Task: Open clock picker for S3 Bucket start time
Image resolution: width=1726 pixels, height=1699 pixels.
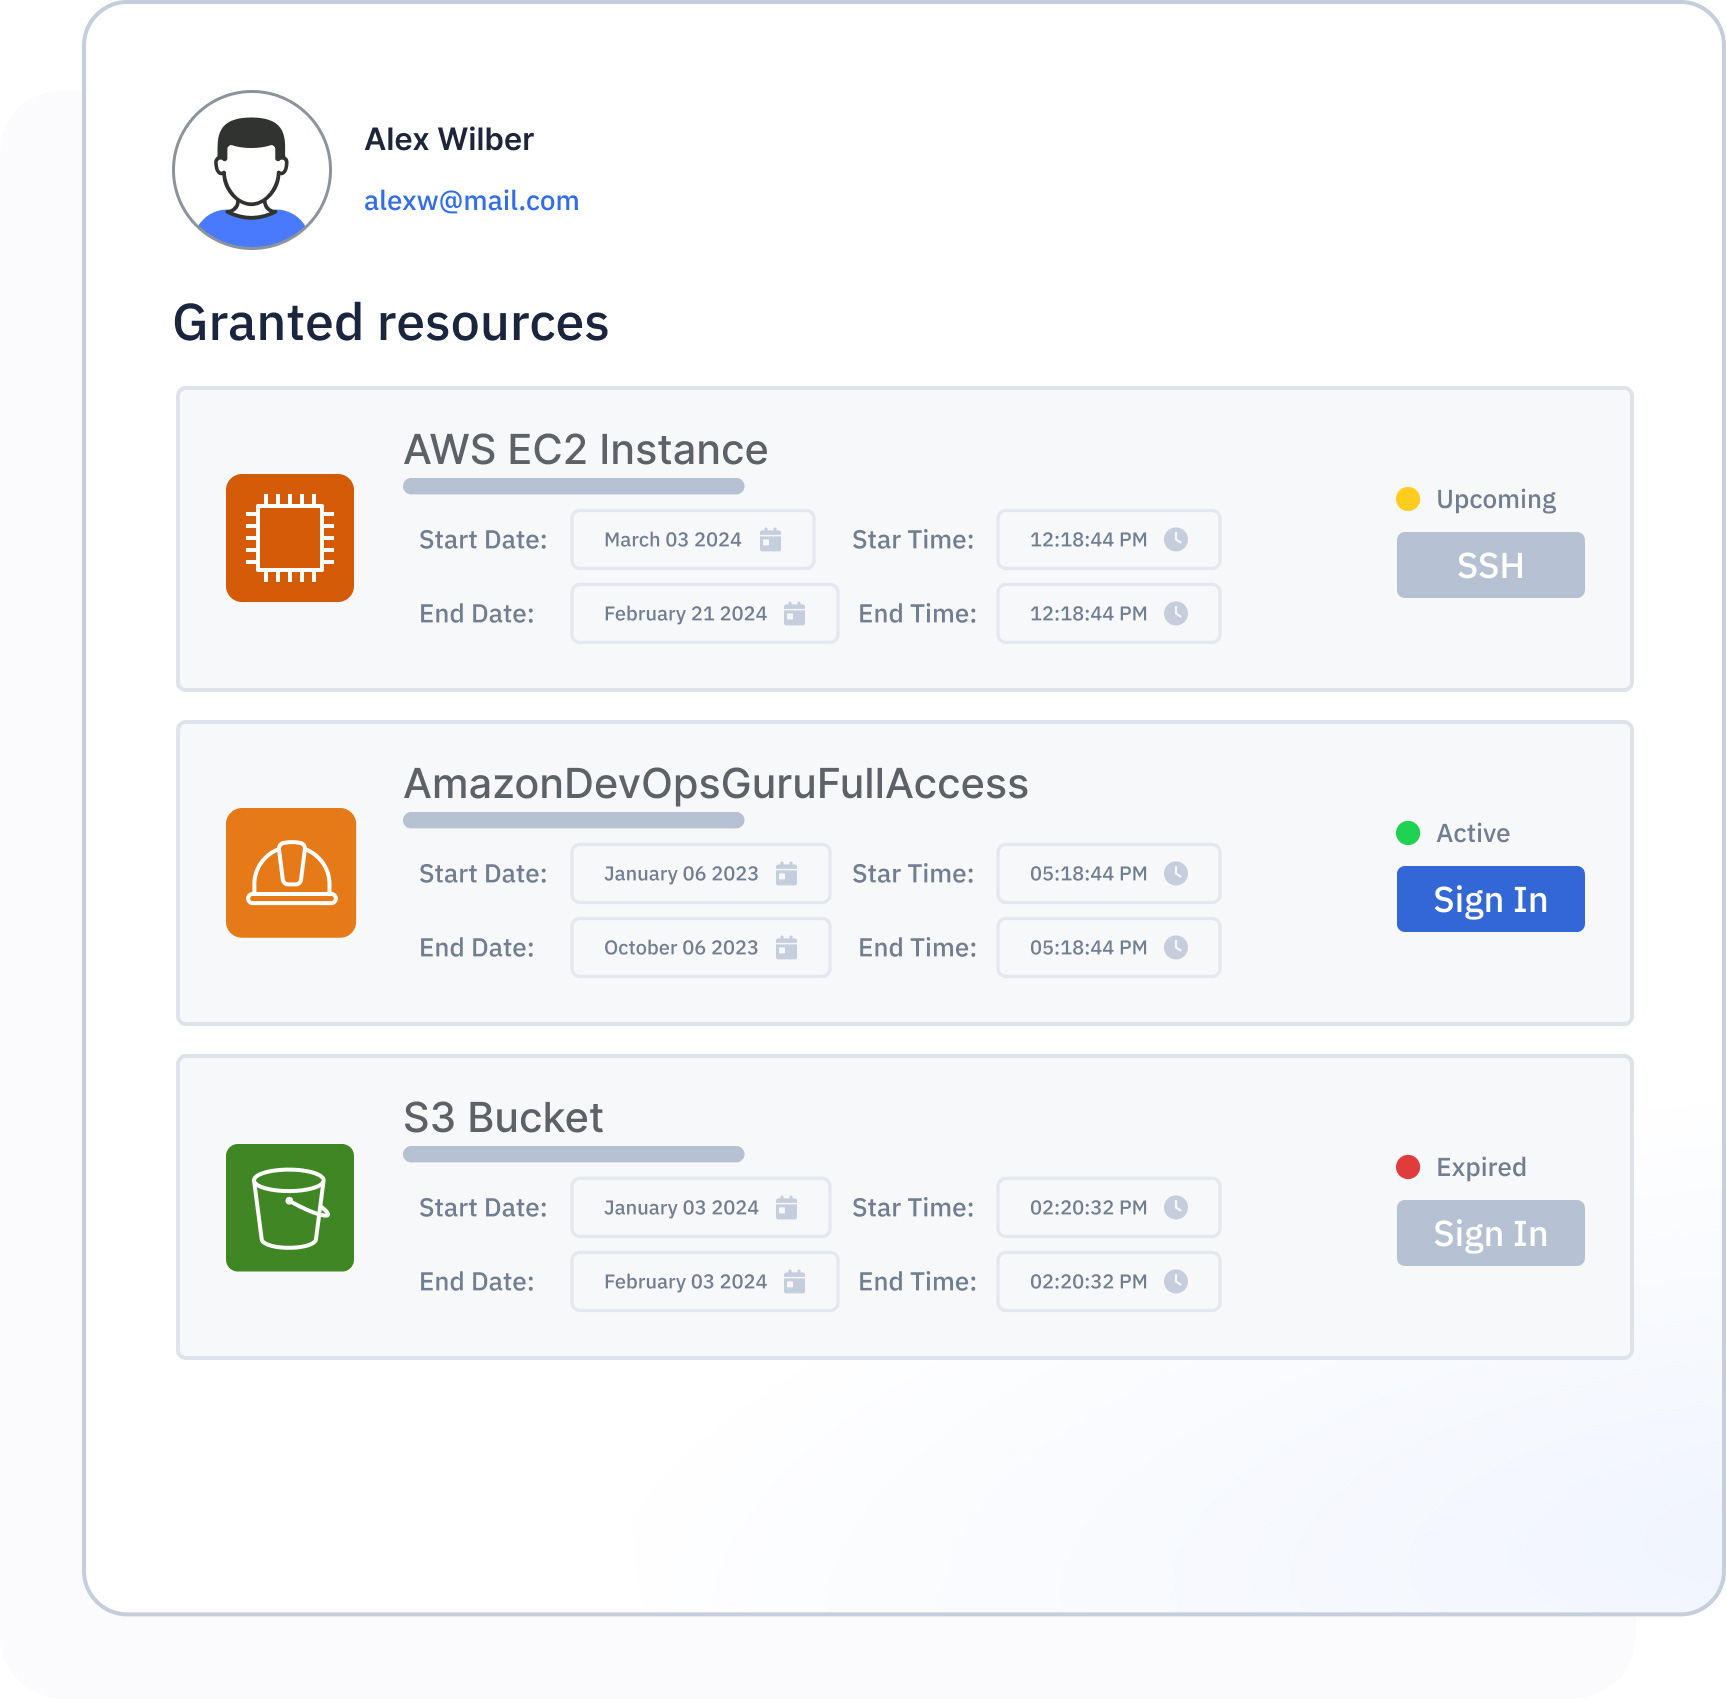Action: 1176,1208
